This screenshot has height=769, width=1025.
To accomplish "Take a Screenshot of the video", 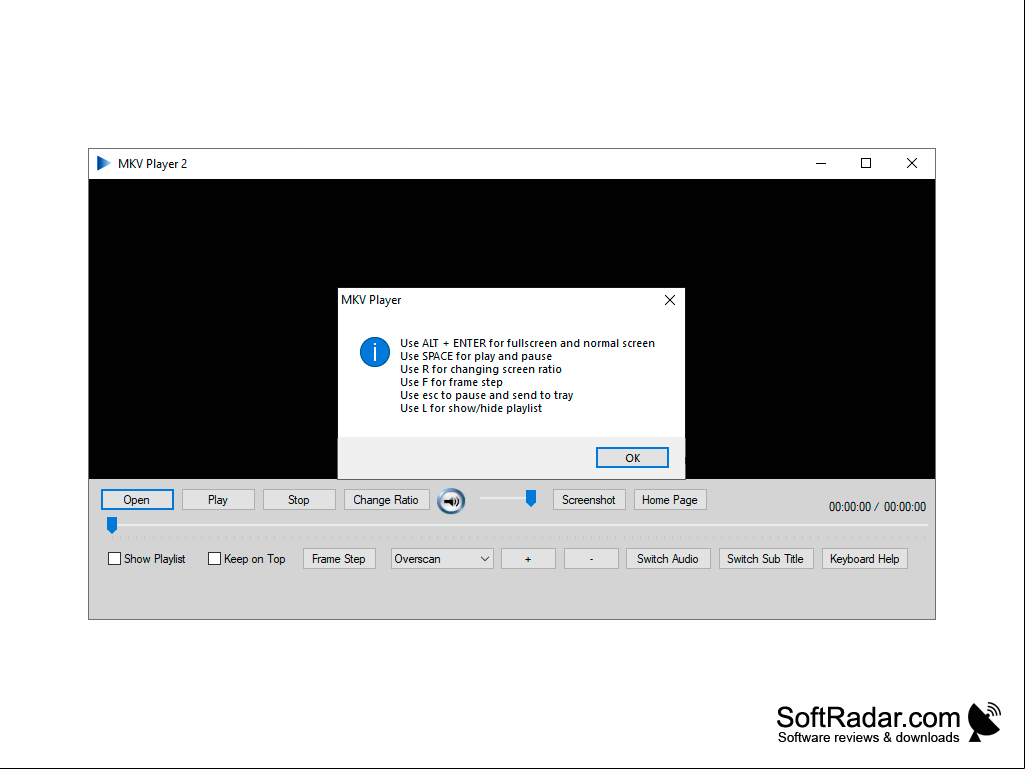I will 589,500.
